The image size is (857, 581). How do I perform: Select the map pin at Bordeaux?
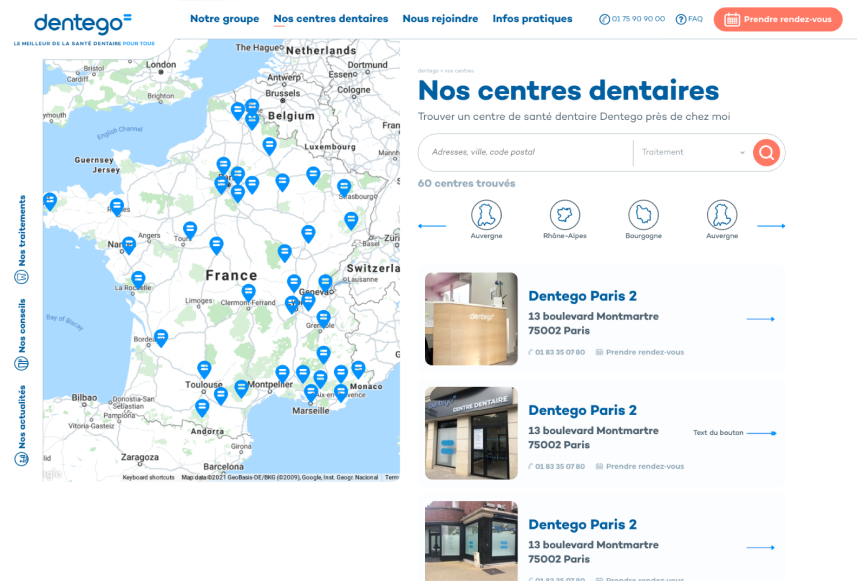tap(161, 337)
